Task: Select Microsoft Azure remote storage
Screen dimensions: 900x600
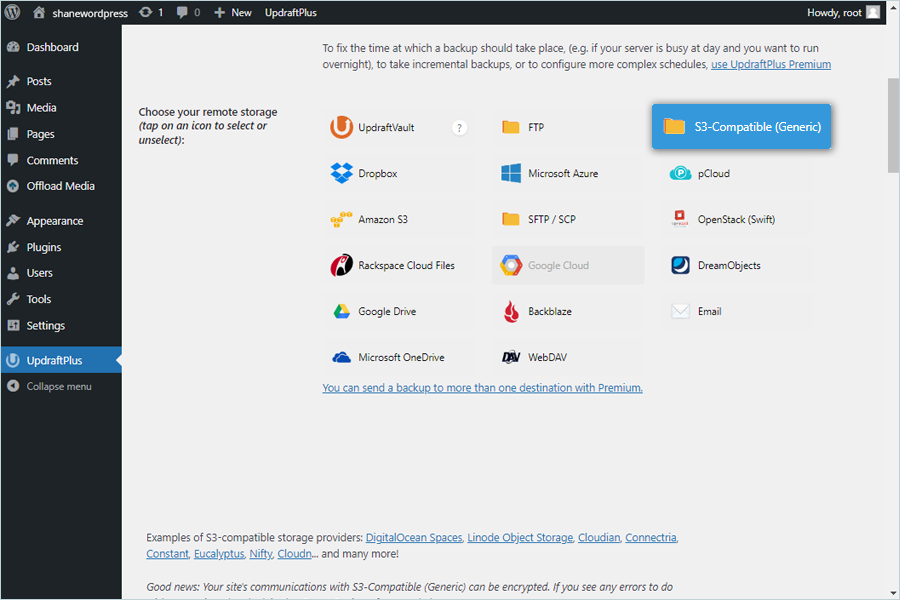Action: pyautogui.click(x=568, y=173)
